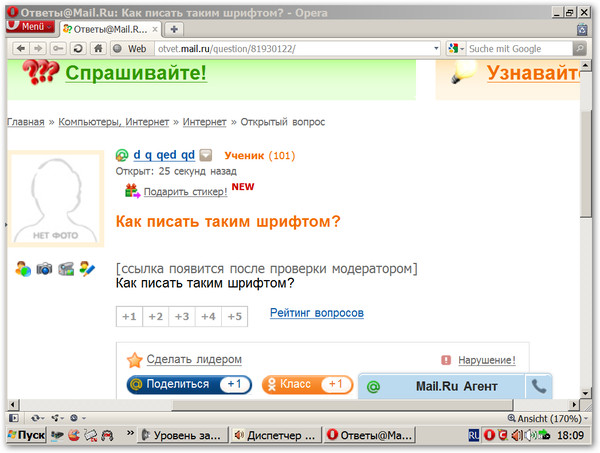Reload the page with the refresh button
Image resolution: width=600 pixels, height=453 pixels.
tap(78, 49)
